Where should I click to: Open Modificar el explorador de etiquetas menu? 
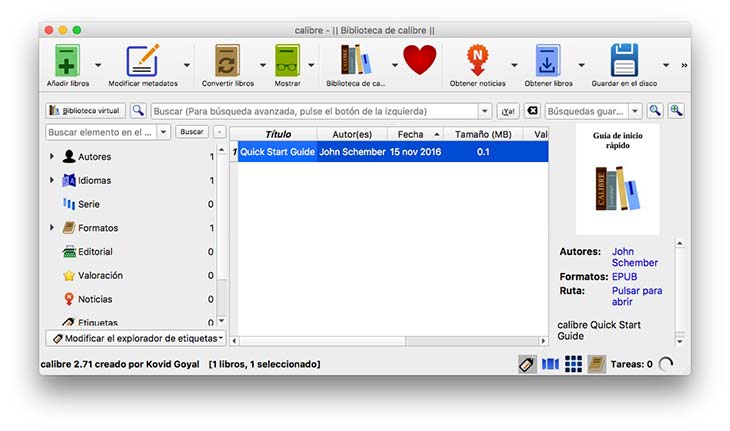pyautogui.click(x=136, y=338)
